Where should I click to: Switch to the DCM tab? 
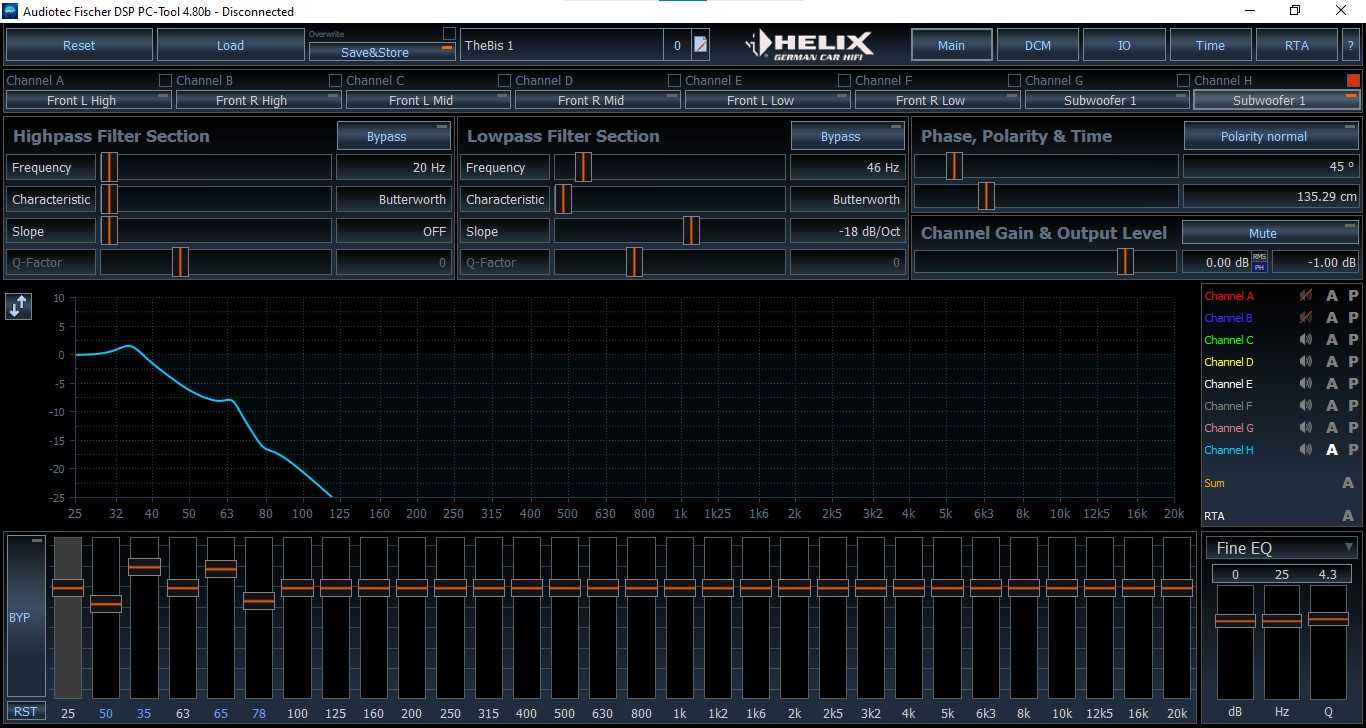pyautogui.click(x=1038, y=45)
